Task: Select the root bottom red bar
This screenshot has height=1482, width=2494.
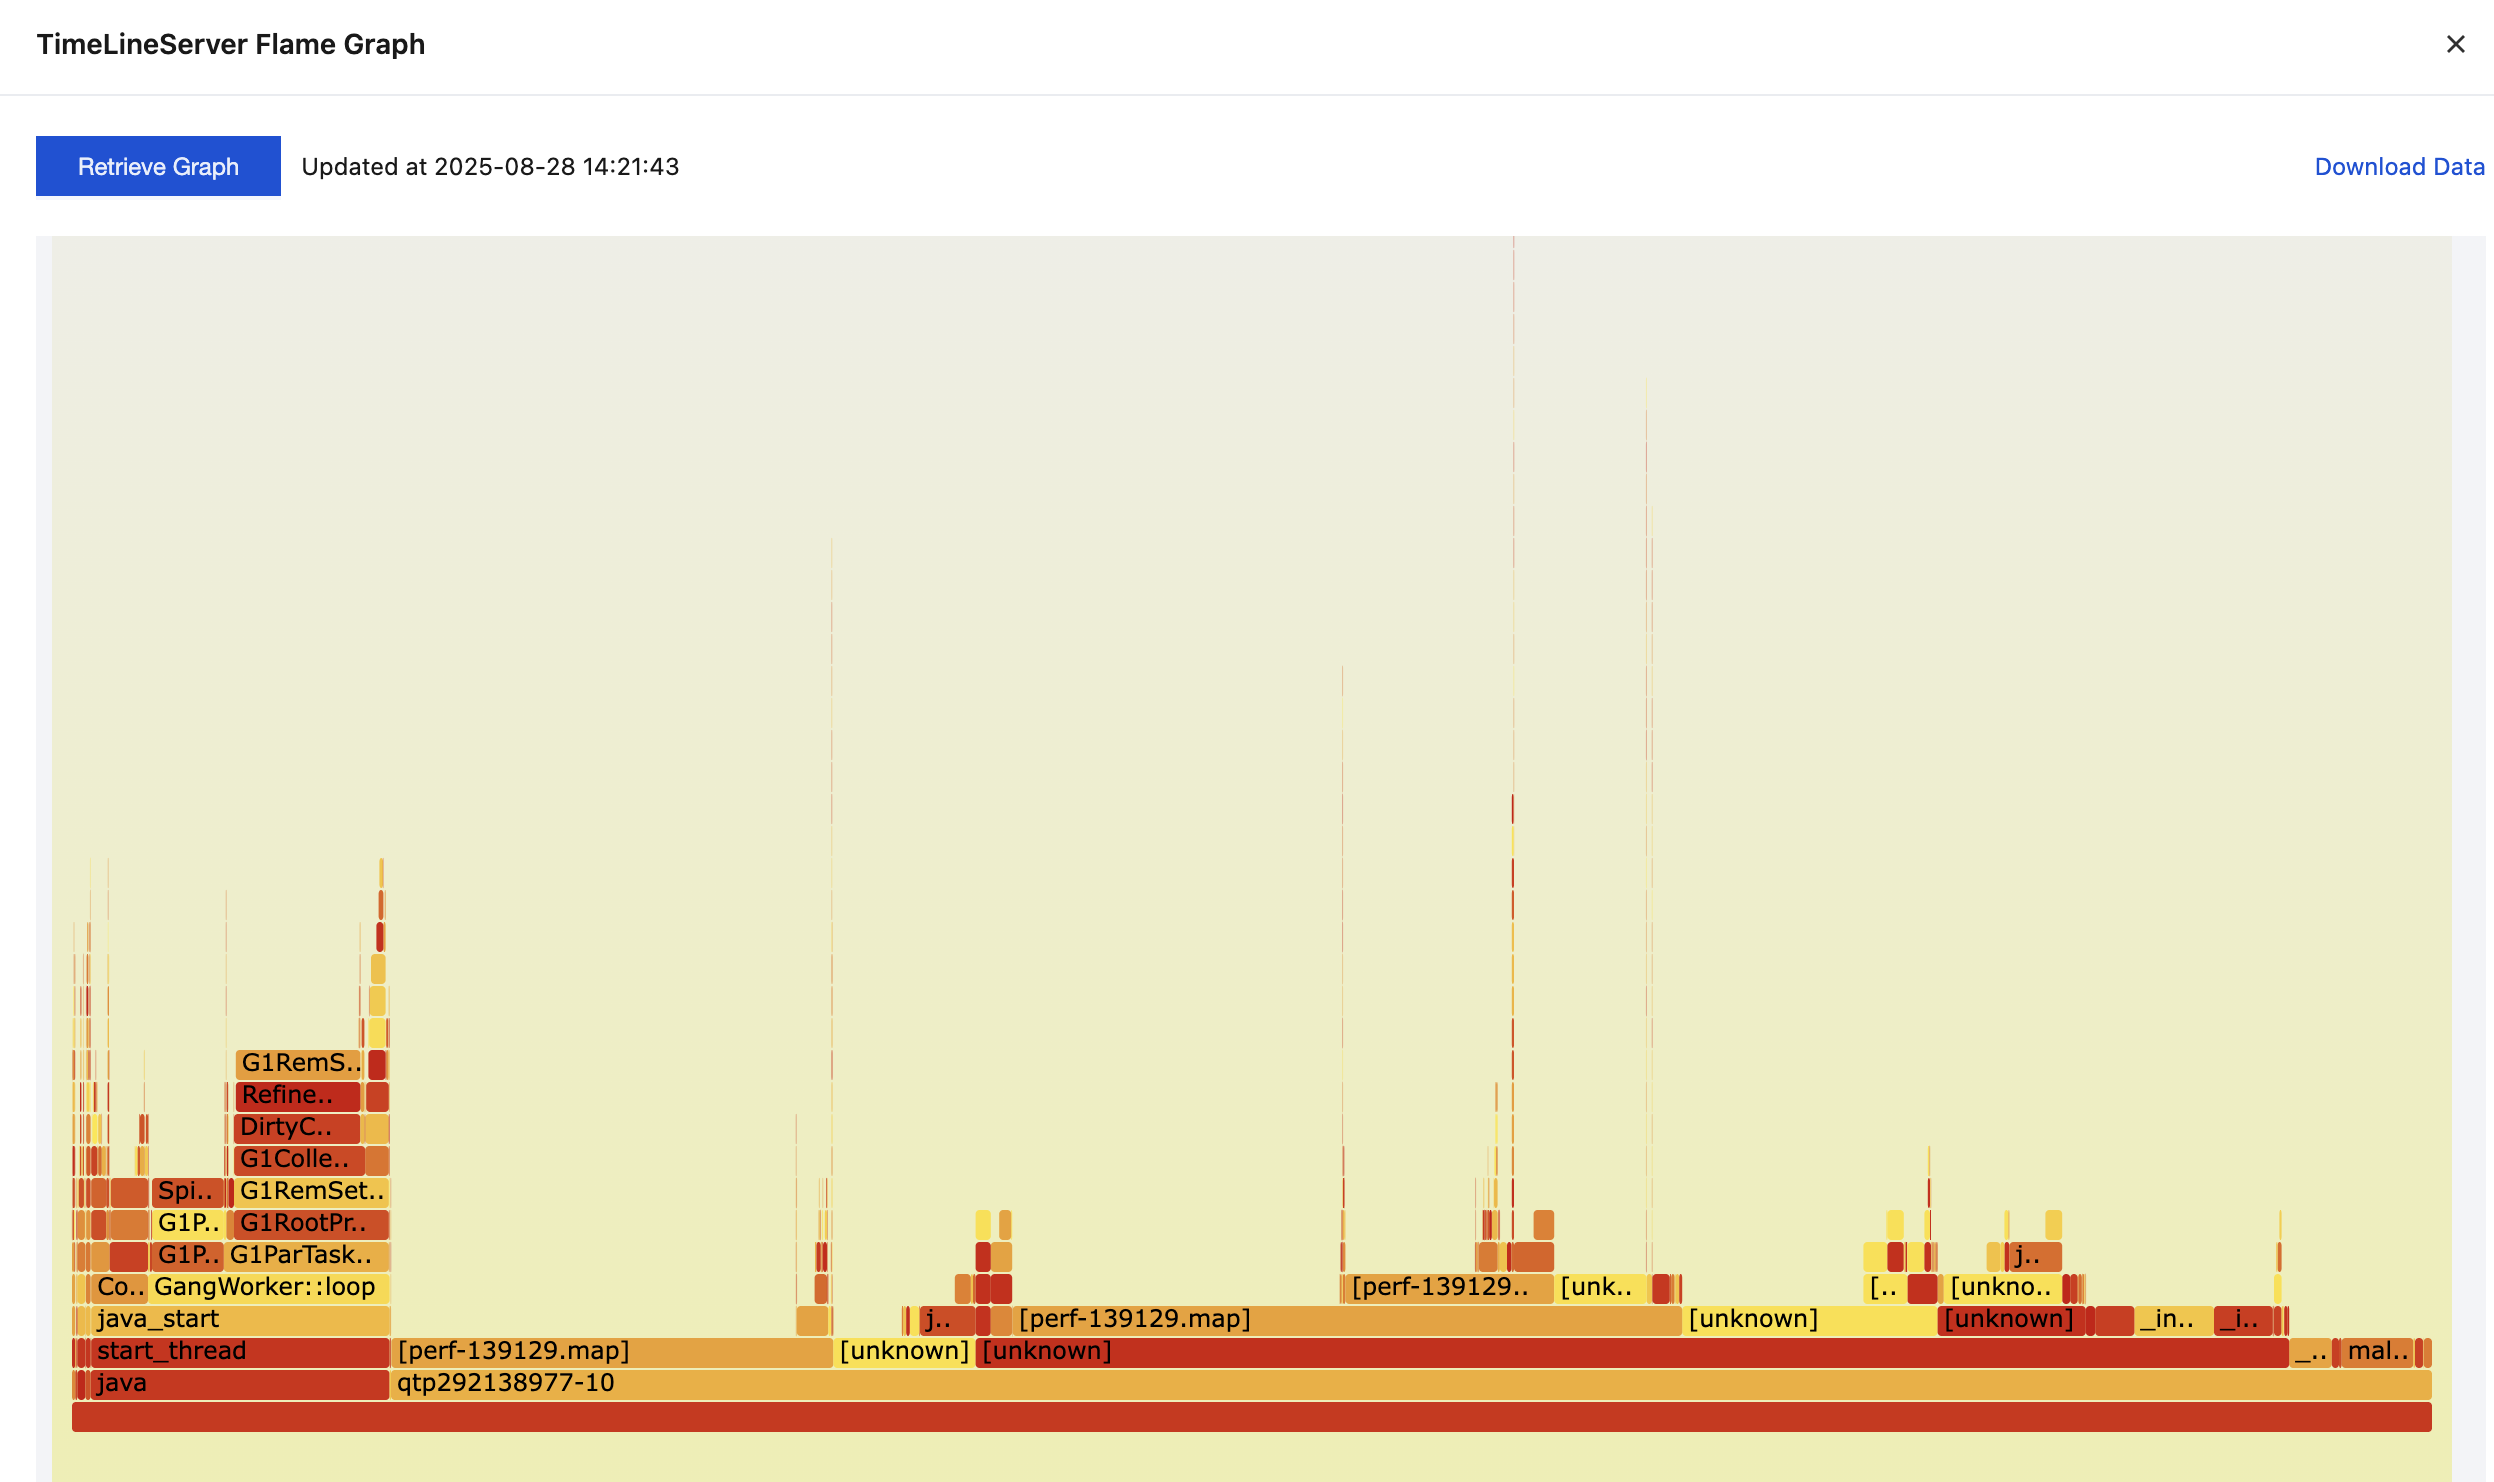Action: coord(1250,1416)
